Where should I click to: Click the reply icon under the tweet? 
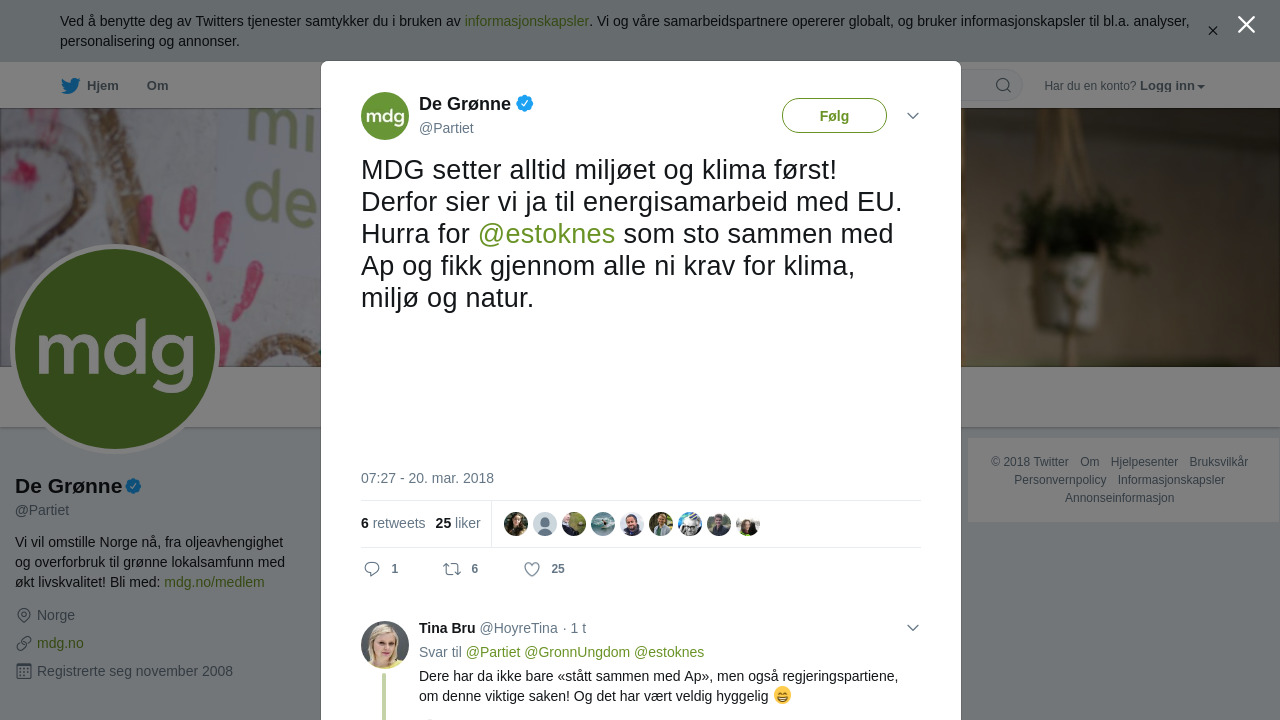[x=372, y=569]
